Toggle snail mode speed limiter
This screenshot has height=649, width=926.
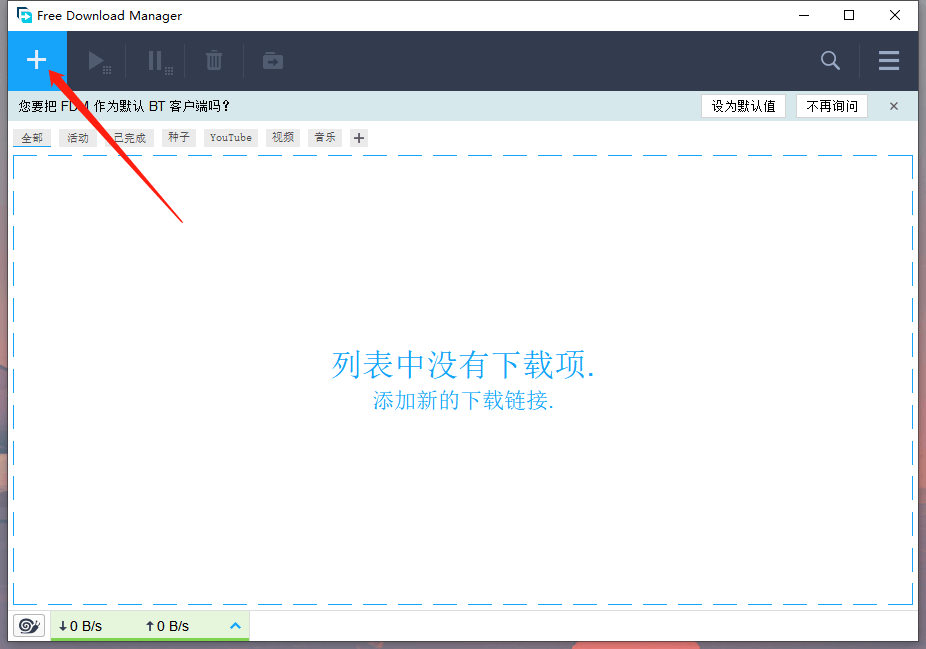pos(29,625)
